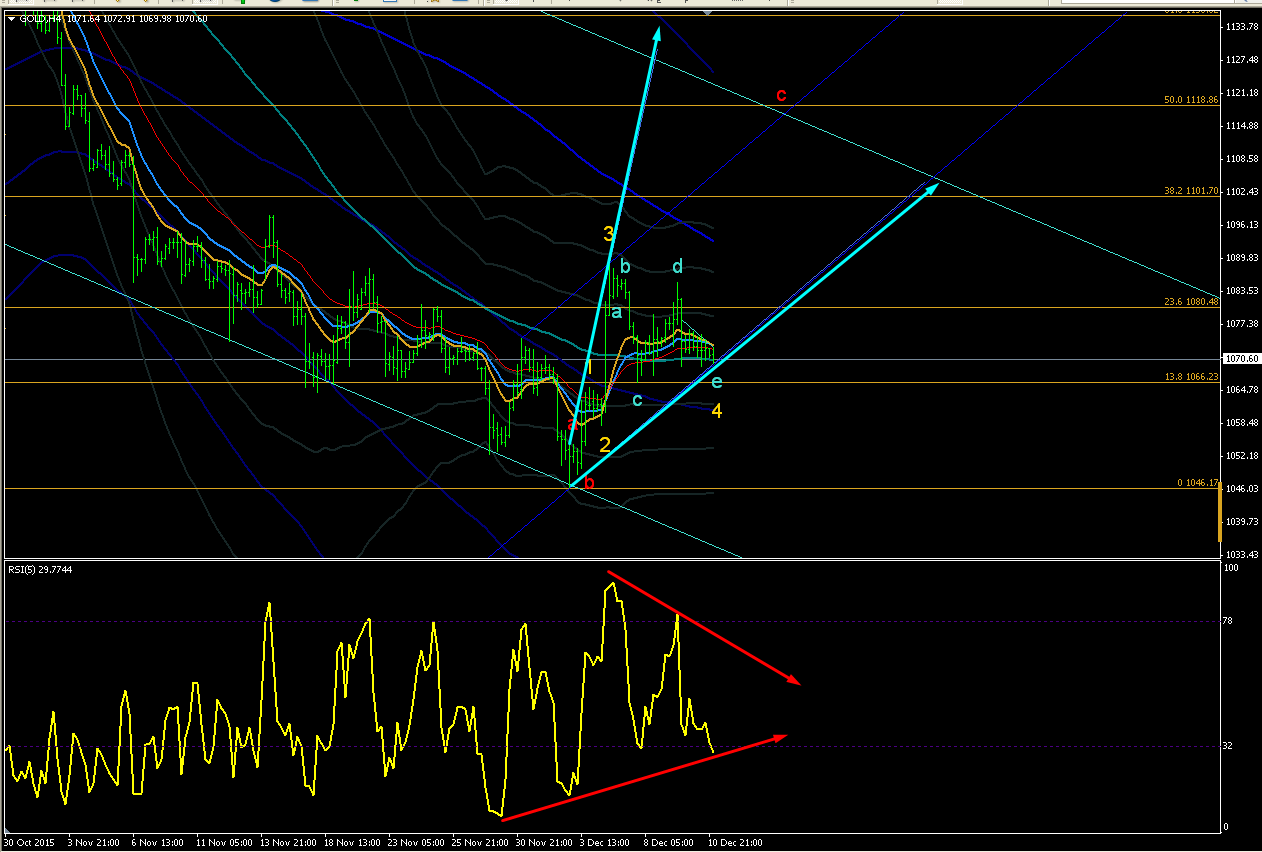
Task: Click the RSI scale value 32
Action: point(1229,746)
